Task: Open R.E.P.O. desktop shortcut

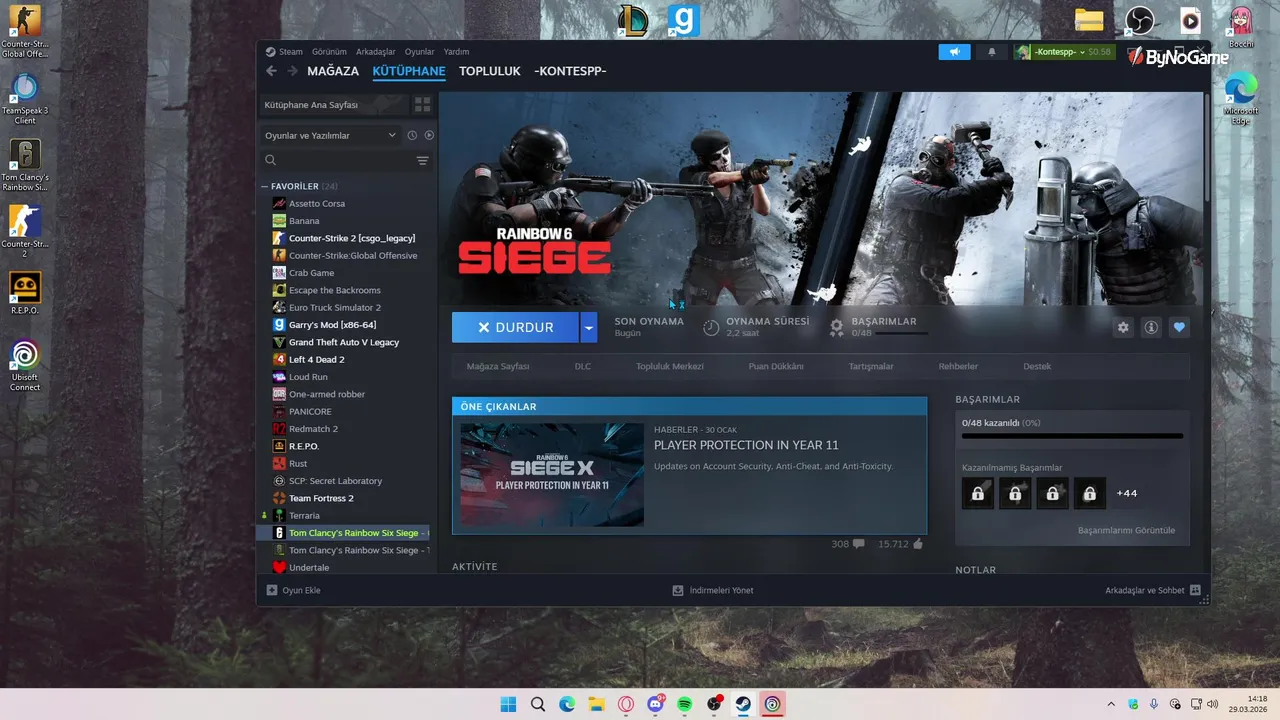Action: (x=25, y=293)
